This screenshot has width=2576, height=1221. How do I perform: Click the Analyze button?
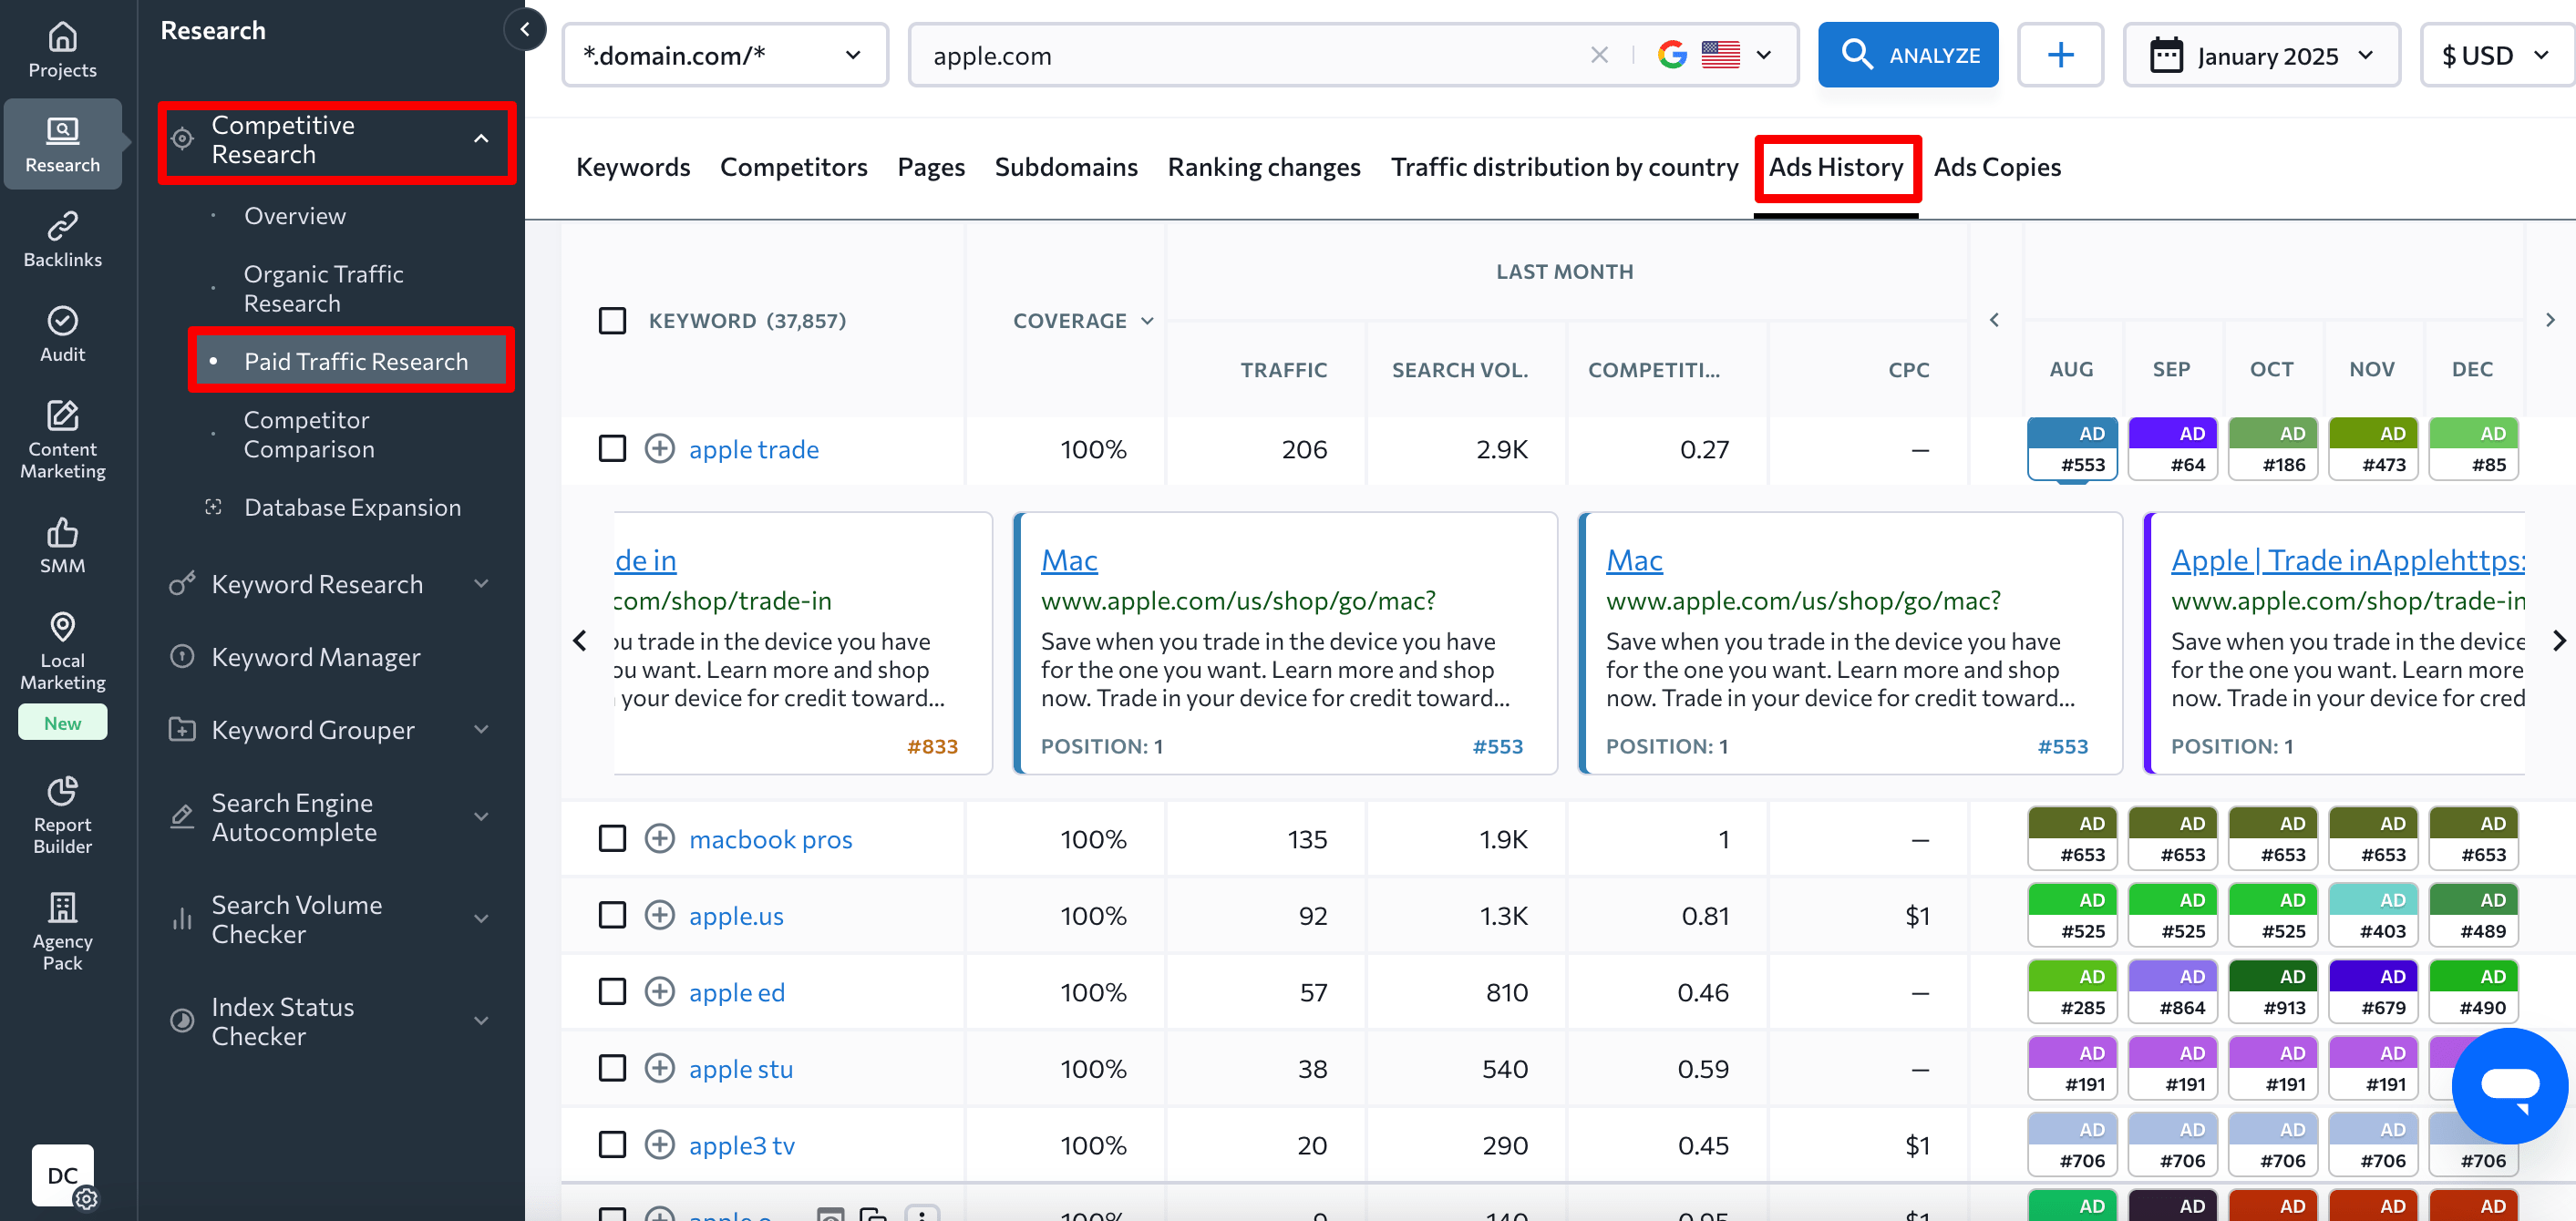[x=1908, y=55]
